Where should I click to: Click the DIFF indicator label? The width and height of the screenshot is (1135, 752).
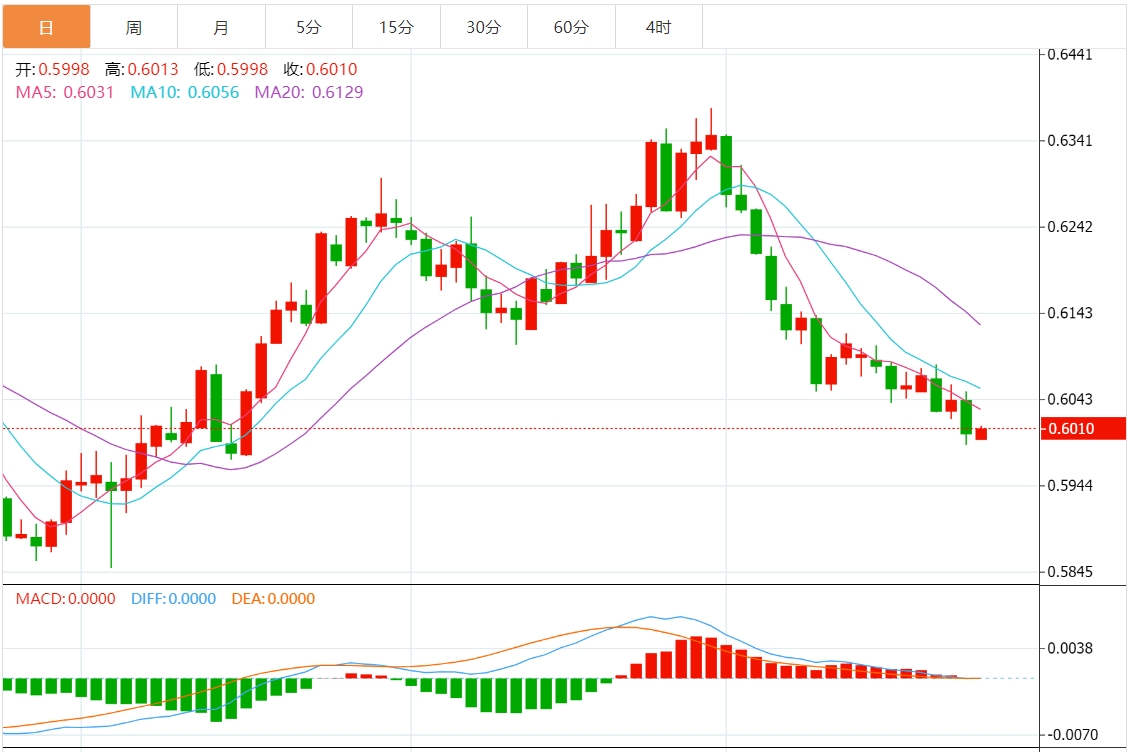[173, 599]
